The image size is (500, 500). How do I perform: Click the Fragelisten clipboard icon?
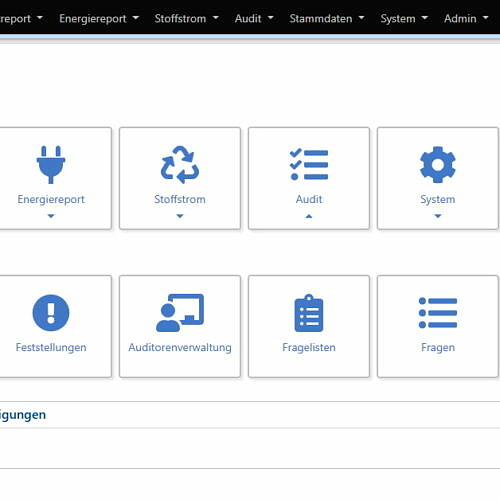[x=309, y=313]
